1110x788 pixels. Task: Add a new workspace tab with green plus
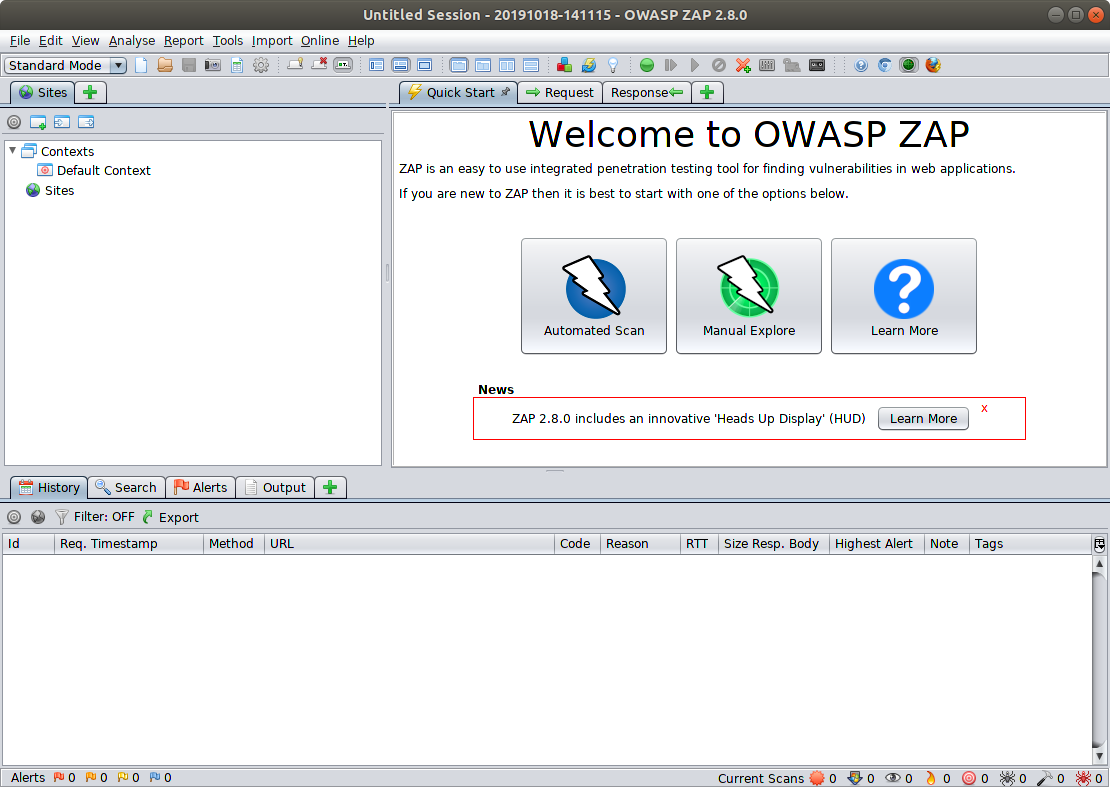707,92
